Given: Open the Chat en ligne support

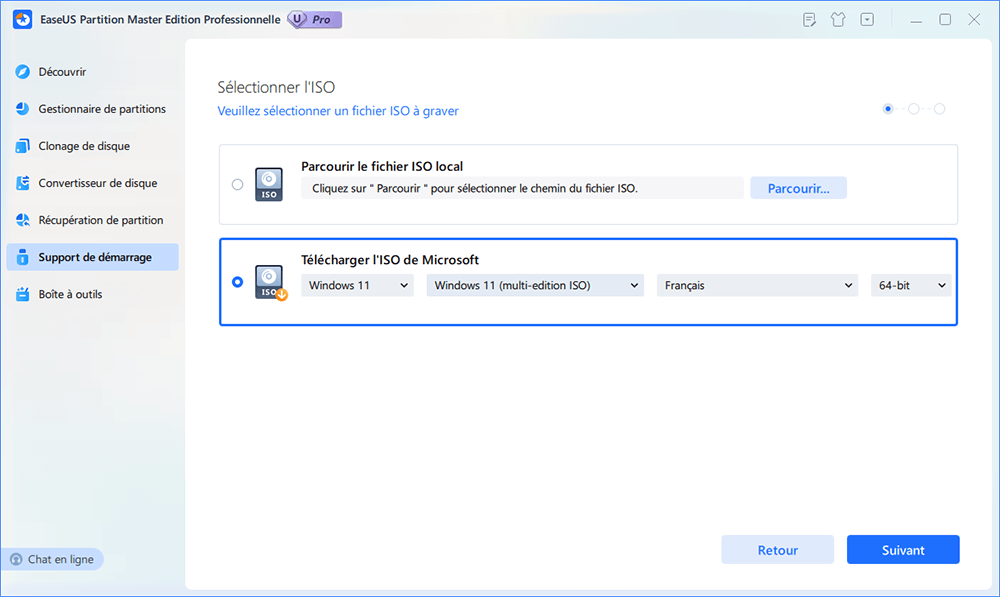Looking at the screenshot, I should 53,558.
